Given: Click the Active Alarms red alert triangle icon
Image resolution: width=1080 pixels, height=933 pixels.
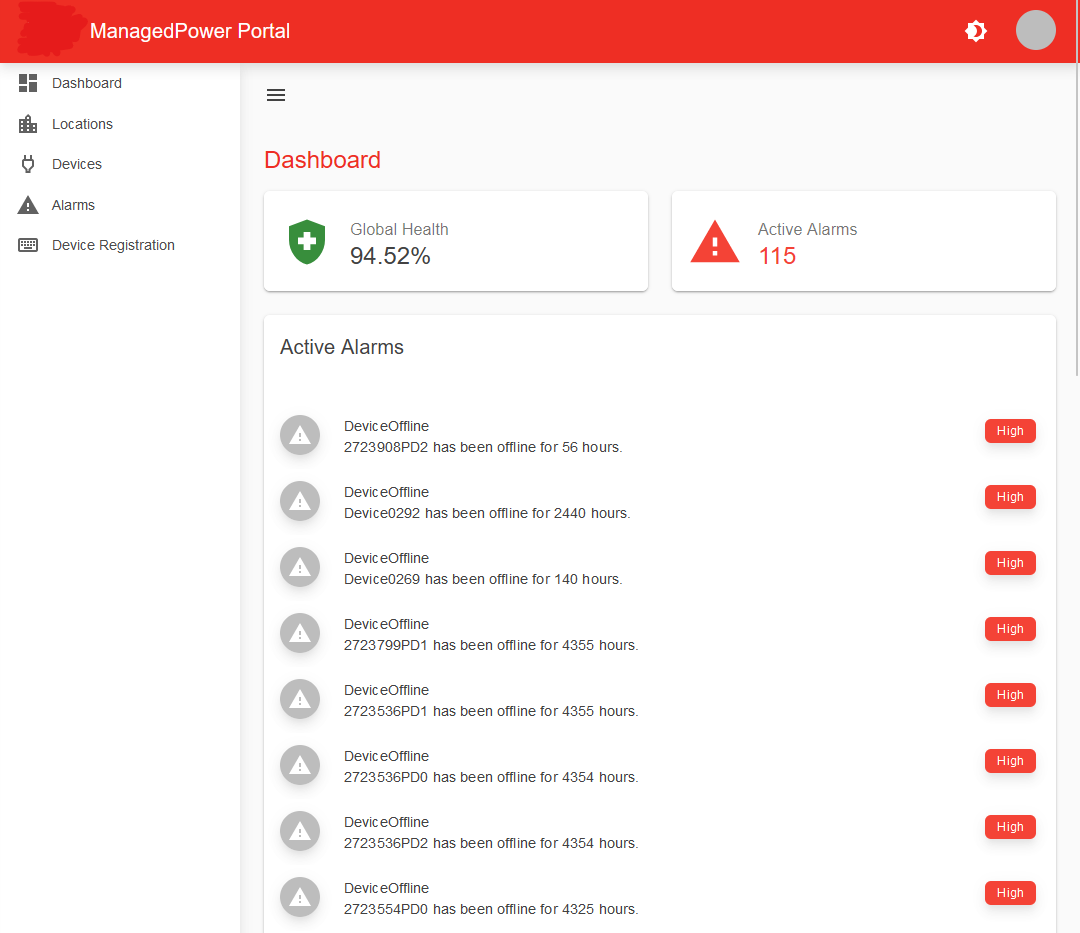Looking at the screenshot, I should pos(715,241).
